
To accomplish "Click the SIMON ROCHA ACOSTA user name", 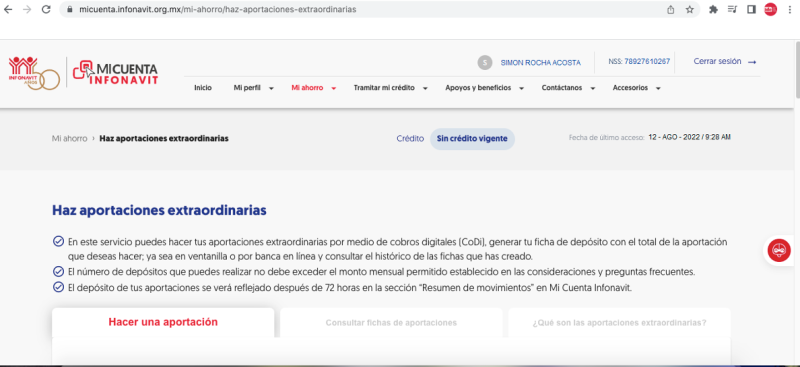I will [x=540, y=63].
